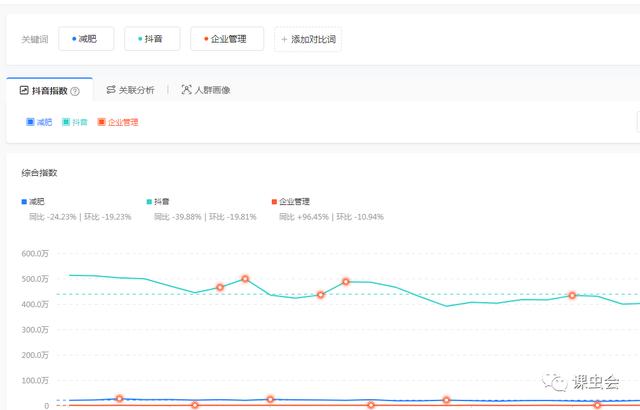Click the 同比 -24.23% statistic under 减肥

(53, 217)
